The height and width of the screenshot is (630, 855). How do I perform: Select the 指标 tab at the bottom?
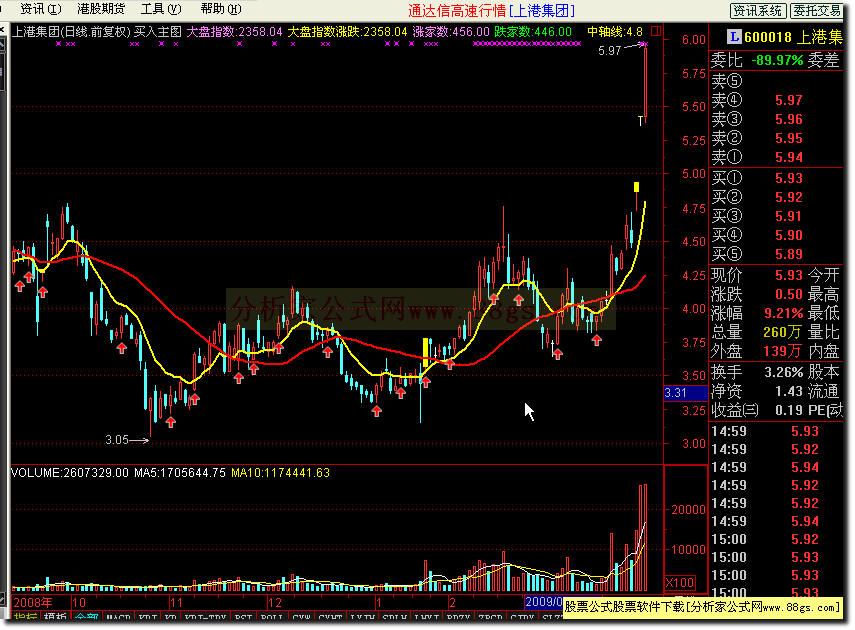tap(25, 618)
